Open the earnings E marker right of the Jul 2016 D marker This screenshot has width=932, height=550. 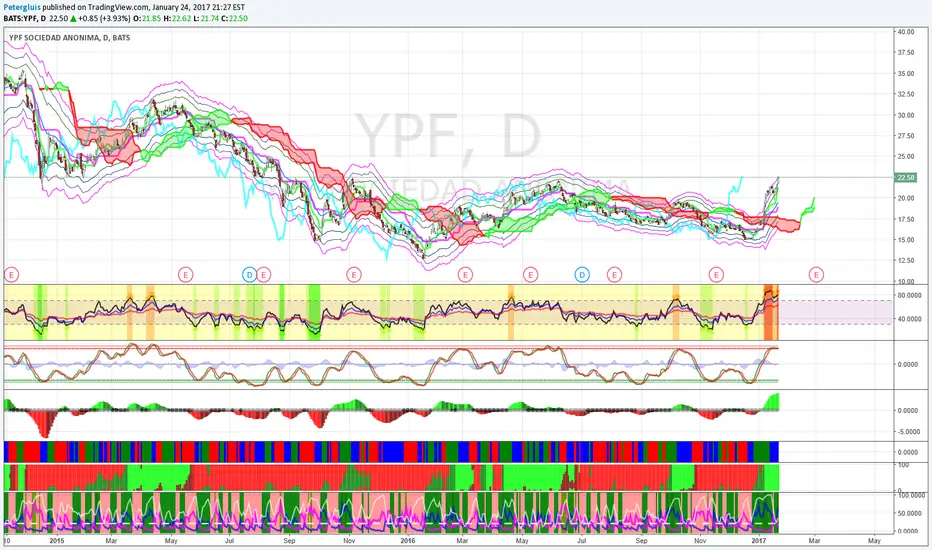[x=614, y=274]
